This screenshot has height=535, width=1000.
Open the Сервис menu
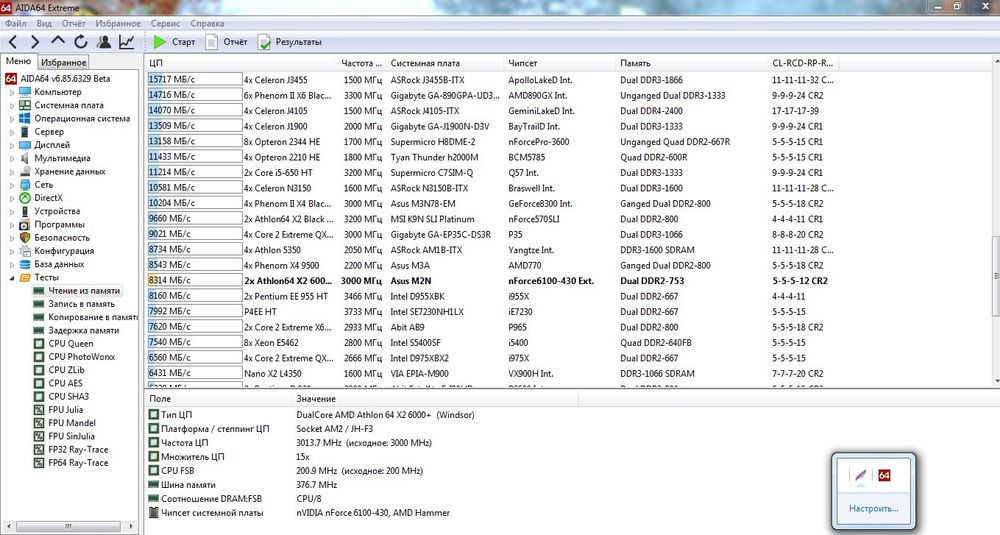pos(166,24)
